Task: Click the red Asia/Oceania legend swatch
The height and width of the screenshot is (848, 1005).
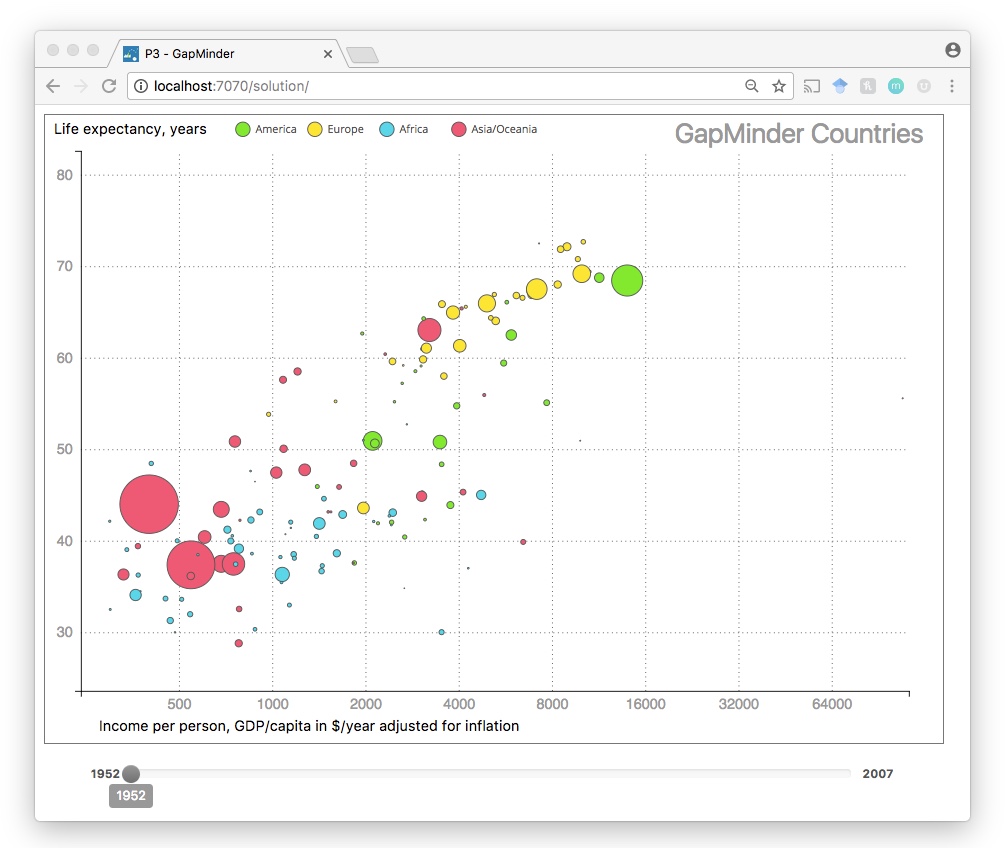Action: click(x=459, y=129)
